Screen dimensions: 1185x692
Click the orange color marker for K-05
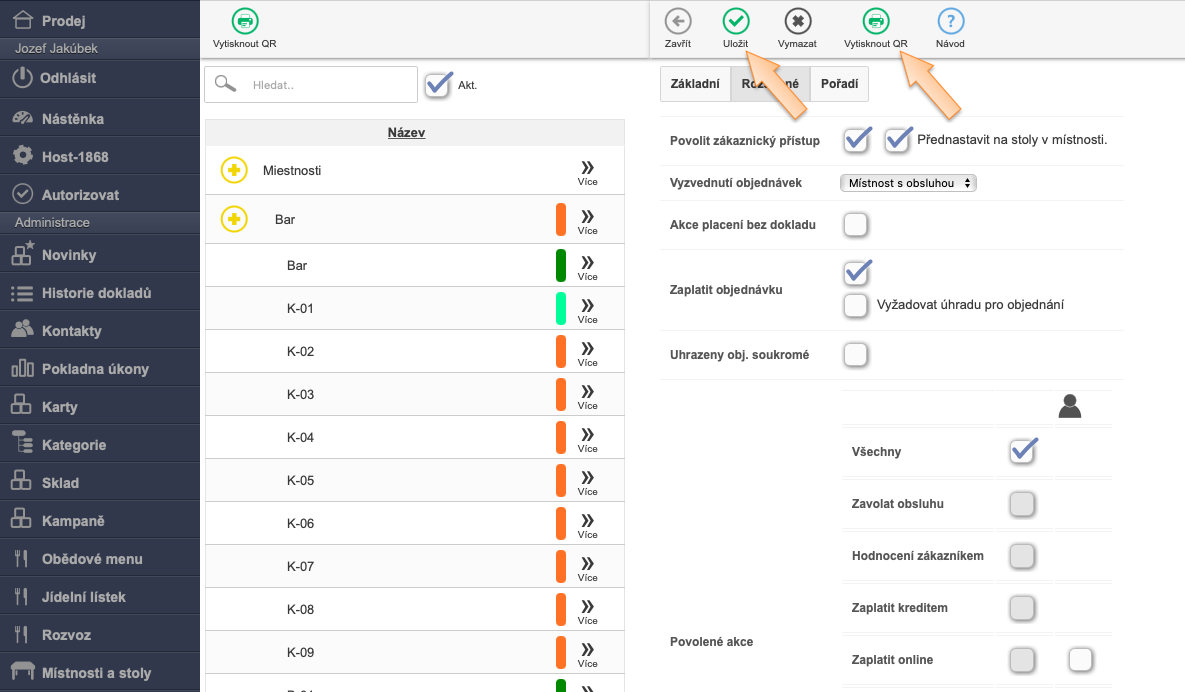click(561, 480)
